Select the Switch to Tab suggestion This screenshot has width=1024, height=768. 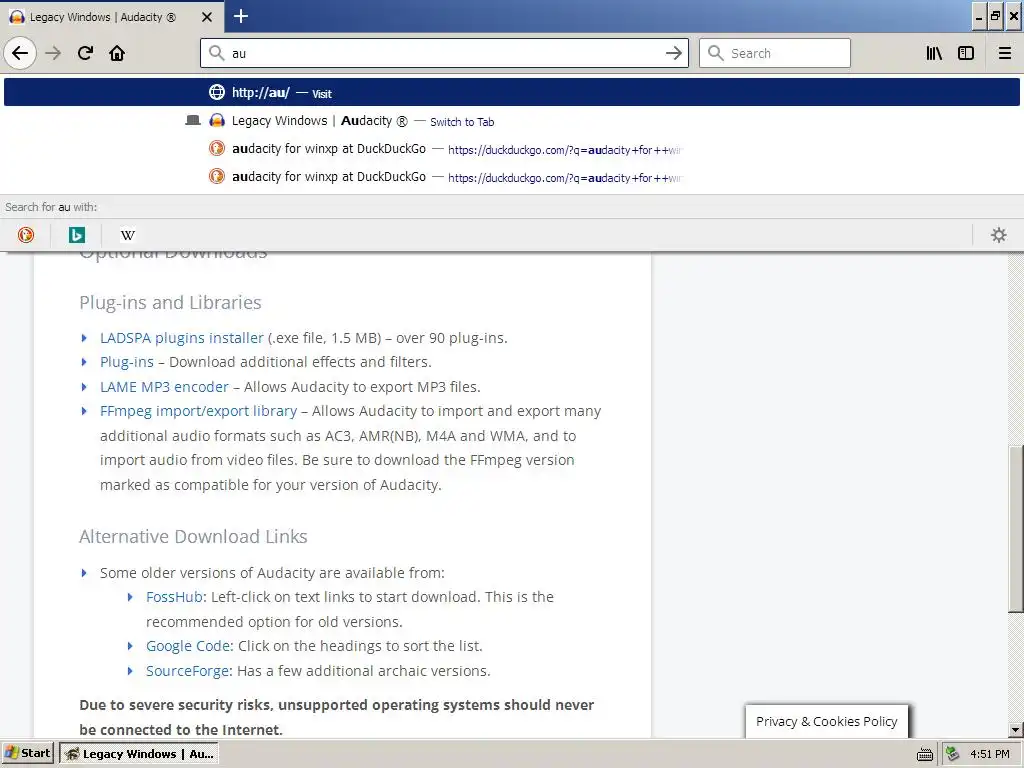512,121
